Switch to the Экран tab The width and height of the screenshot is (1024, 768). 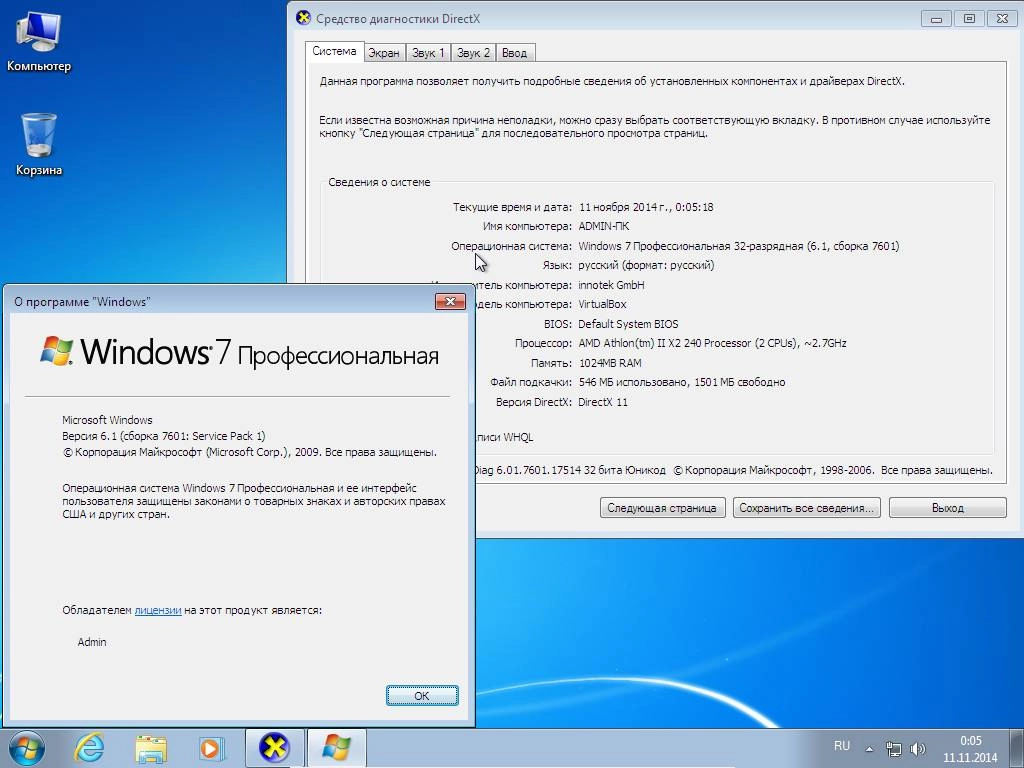point(383,53)
